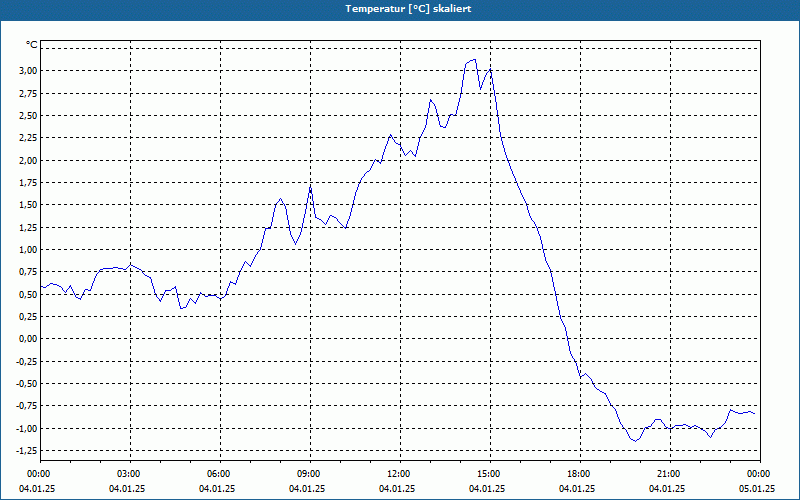Click the 1,00 y-axis value
The height and width of the screenshot is (500, 800).
pyautogui.click(x=29, y=249)
